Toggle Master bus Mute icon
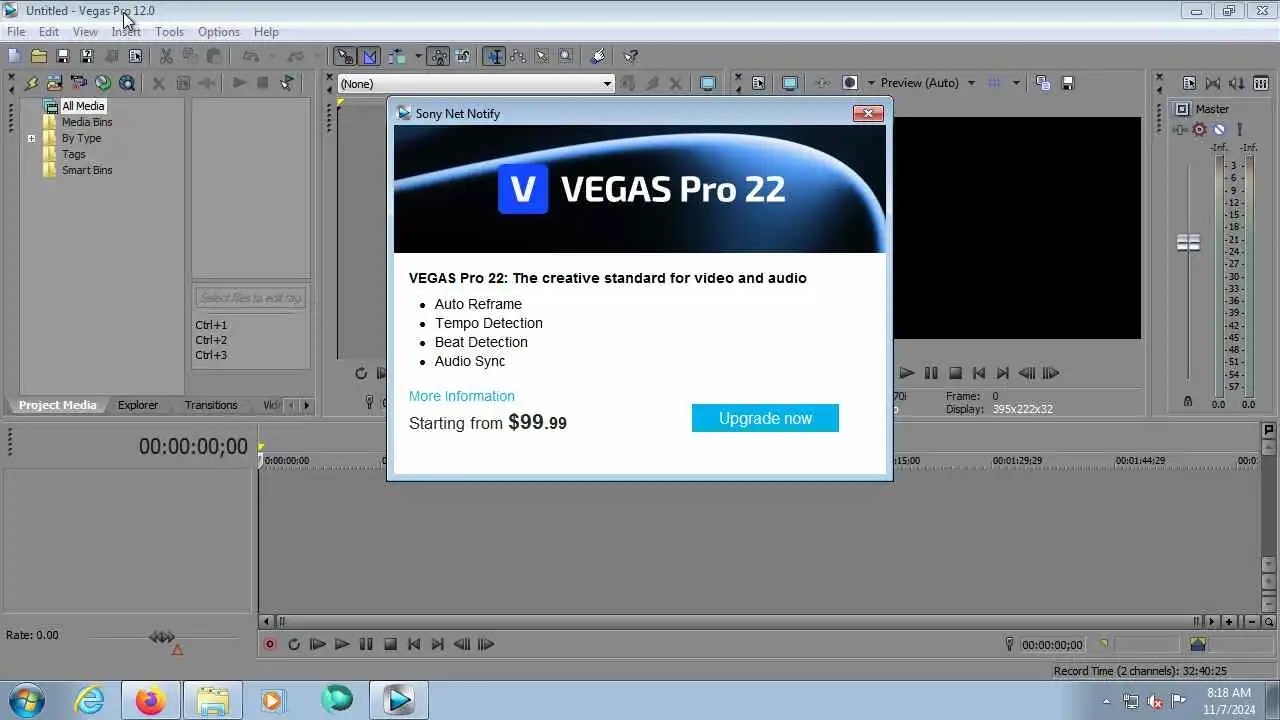The height and width of the screenshot is (720, 1280). pyautogui.click(x=1219, y=129)
